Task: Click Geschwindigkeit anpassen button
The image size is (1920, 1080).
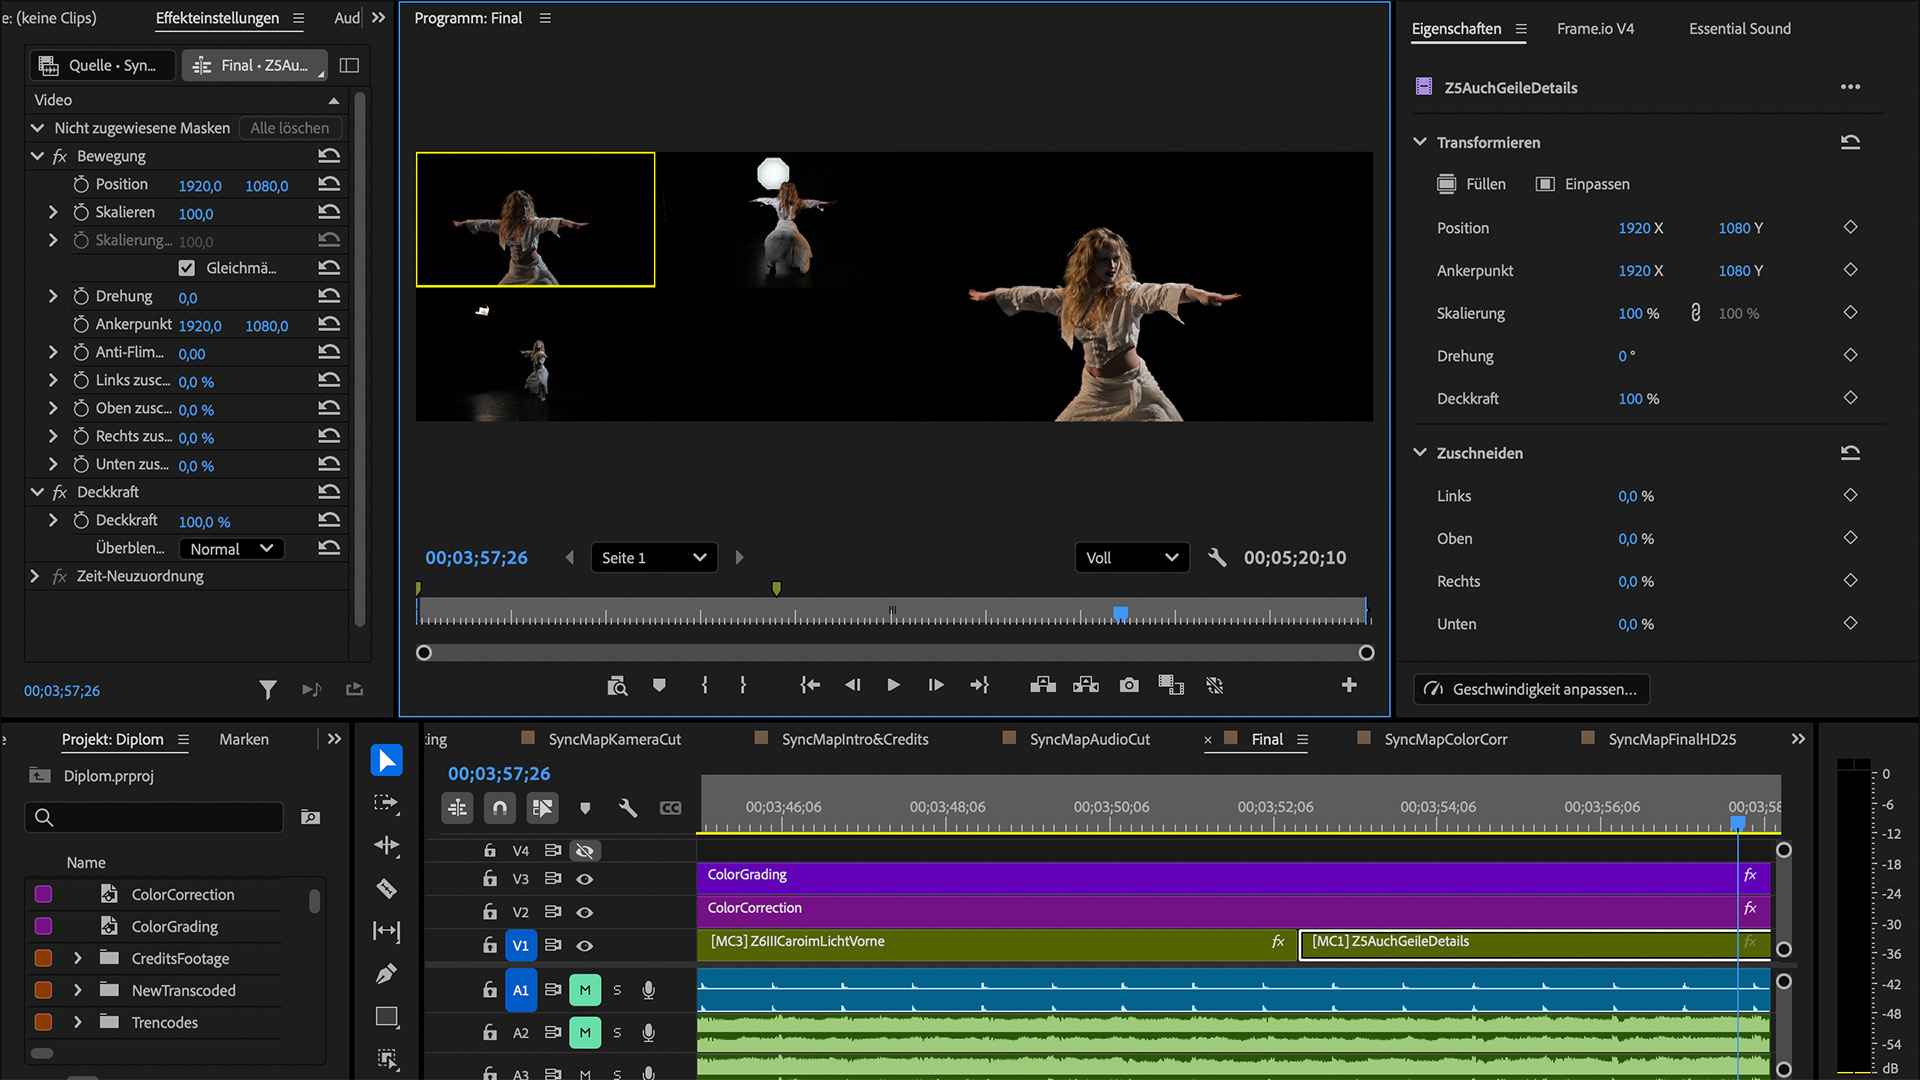Action: click(1531, 689)
